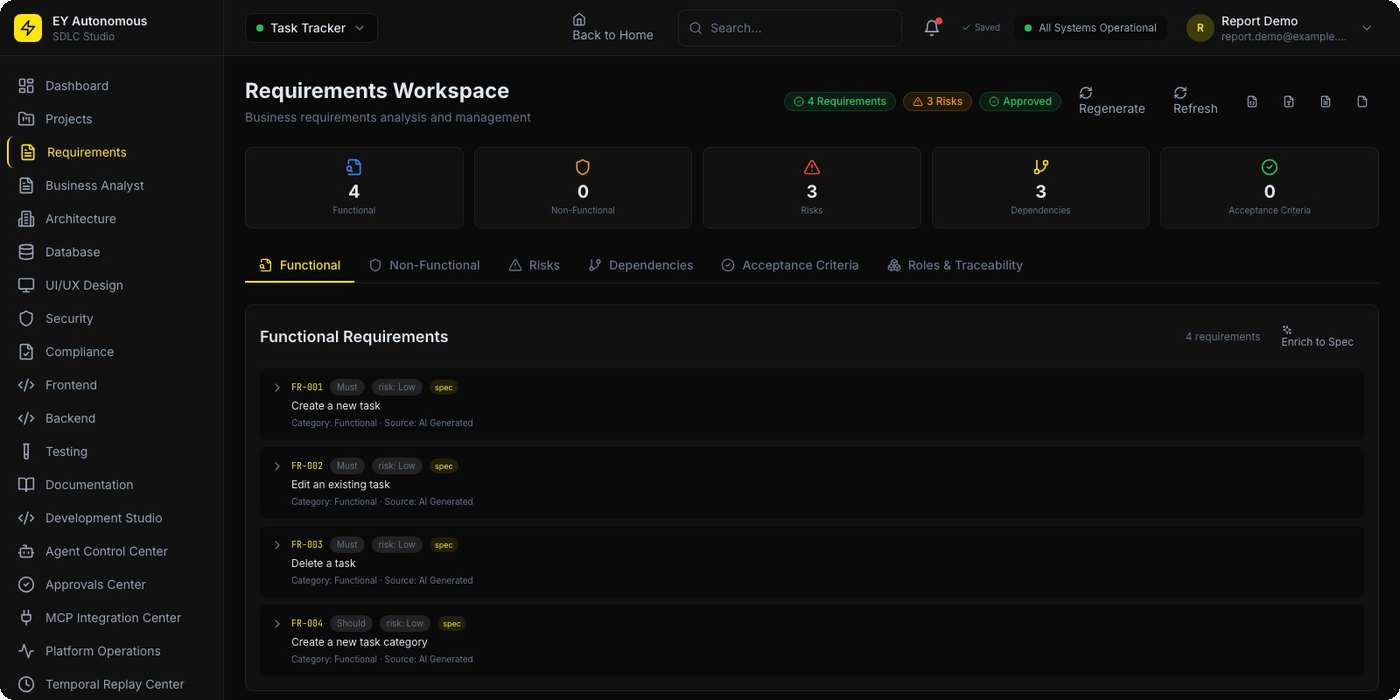Switch to the Non-Functional tab
This screenshot has width=1400, height=700.
(x=424, y=265)
